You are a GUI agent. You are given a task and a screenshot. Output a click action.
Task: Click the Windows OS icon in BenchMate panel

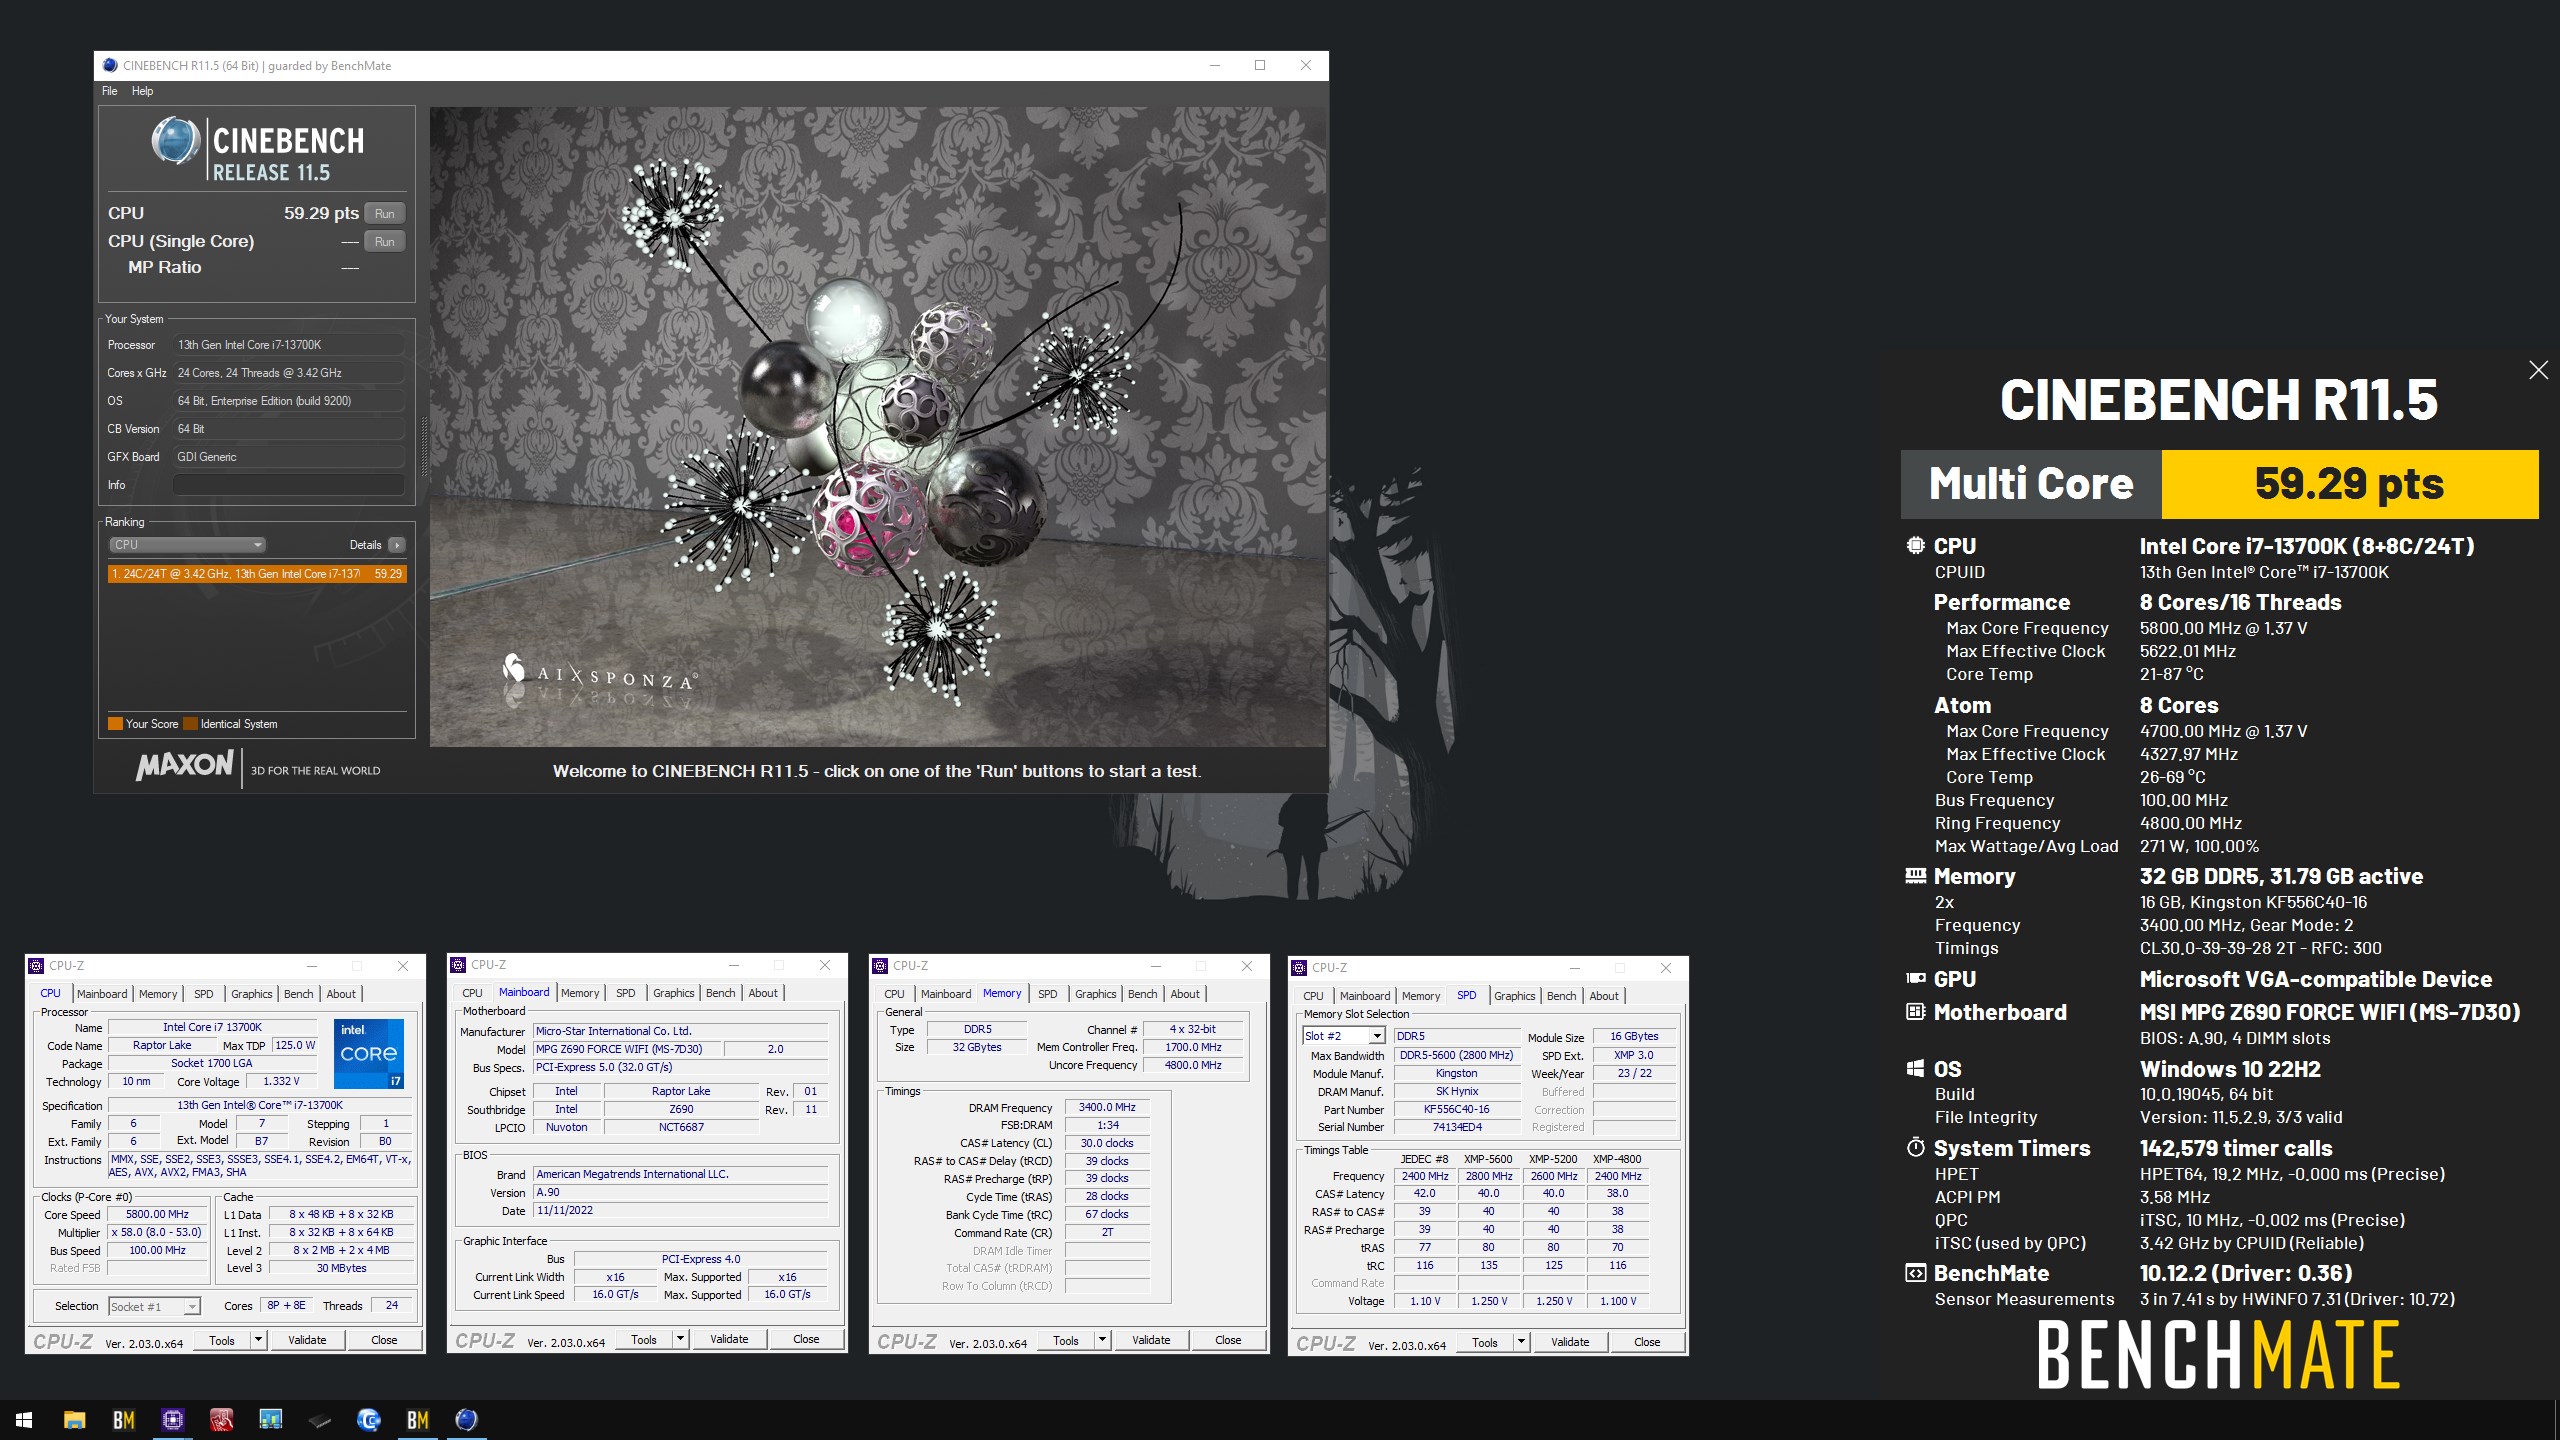1915,1069
